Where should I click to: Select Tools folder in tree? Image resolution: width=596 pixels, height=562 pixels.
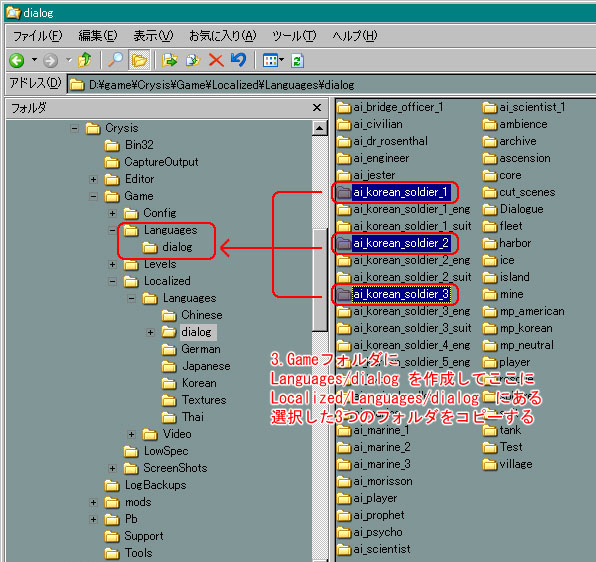(128, 554)
